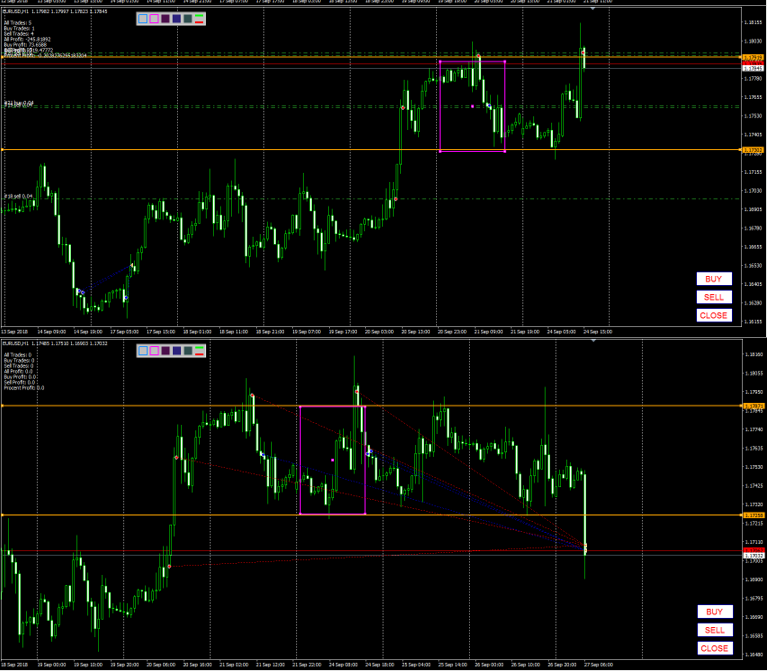This screenshot has height=671, width=767.
Task: Click SELL button in the top chart
Action: pyautogui.click(x=714, y=297)
